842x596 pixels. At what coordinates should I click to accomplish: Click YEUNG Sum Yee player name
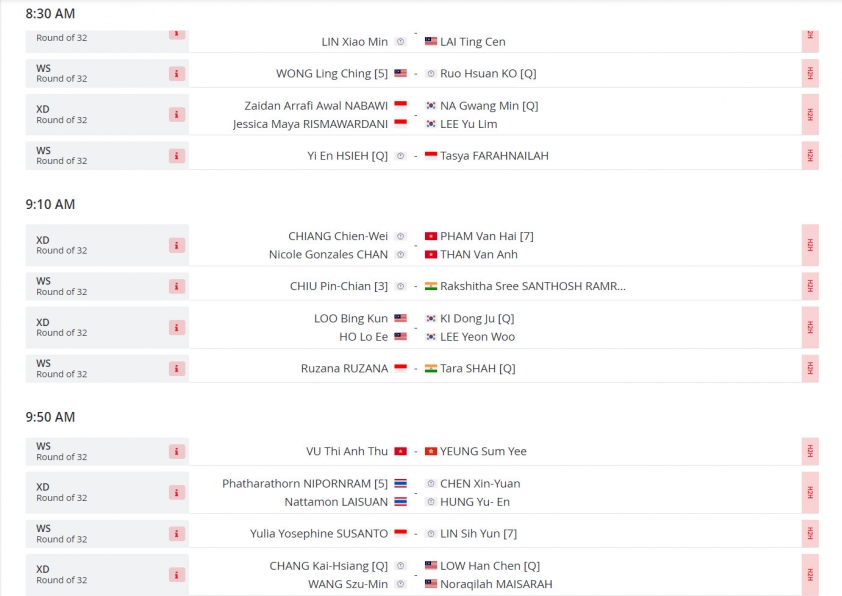[483, 452]
